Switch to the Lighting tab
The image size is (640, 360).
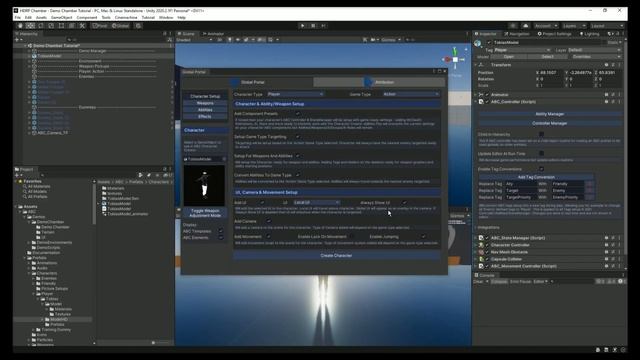590,34
